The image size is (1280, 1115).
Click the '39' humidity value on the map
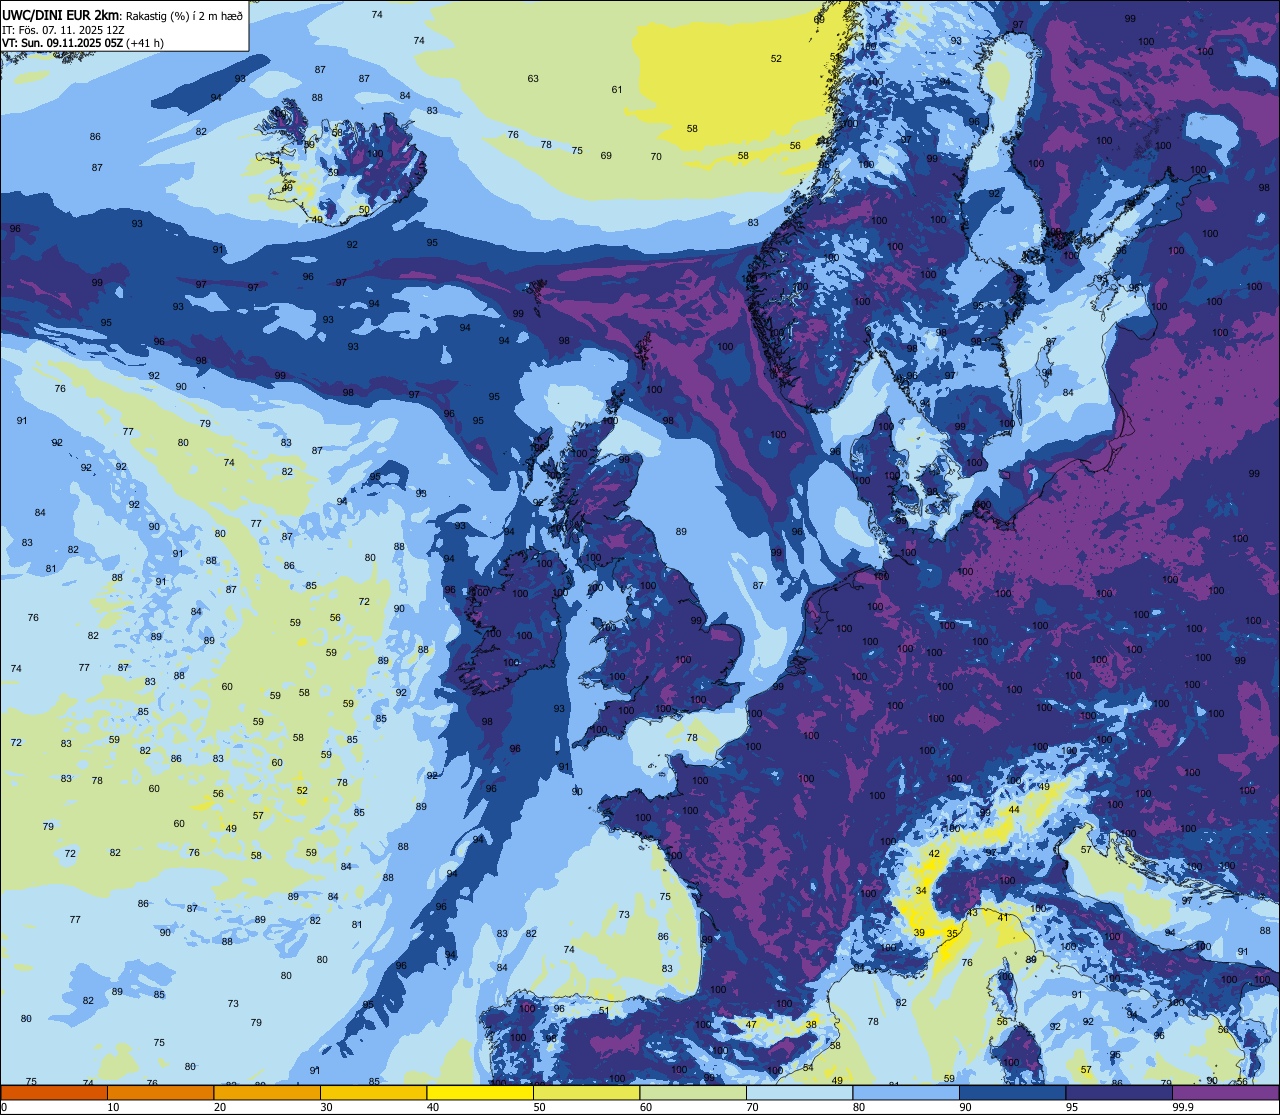coord(919,933)
